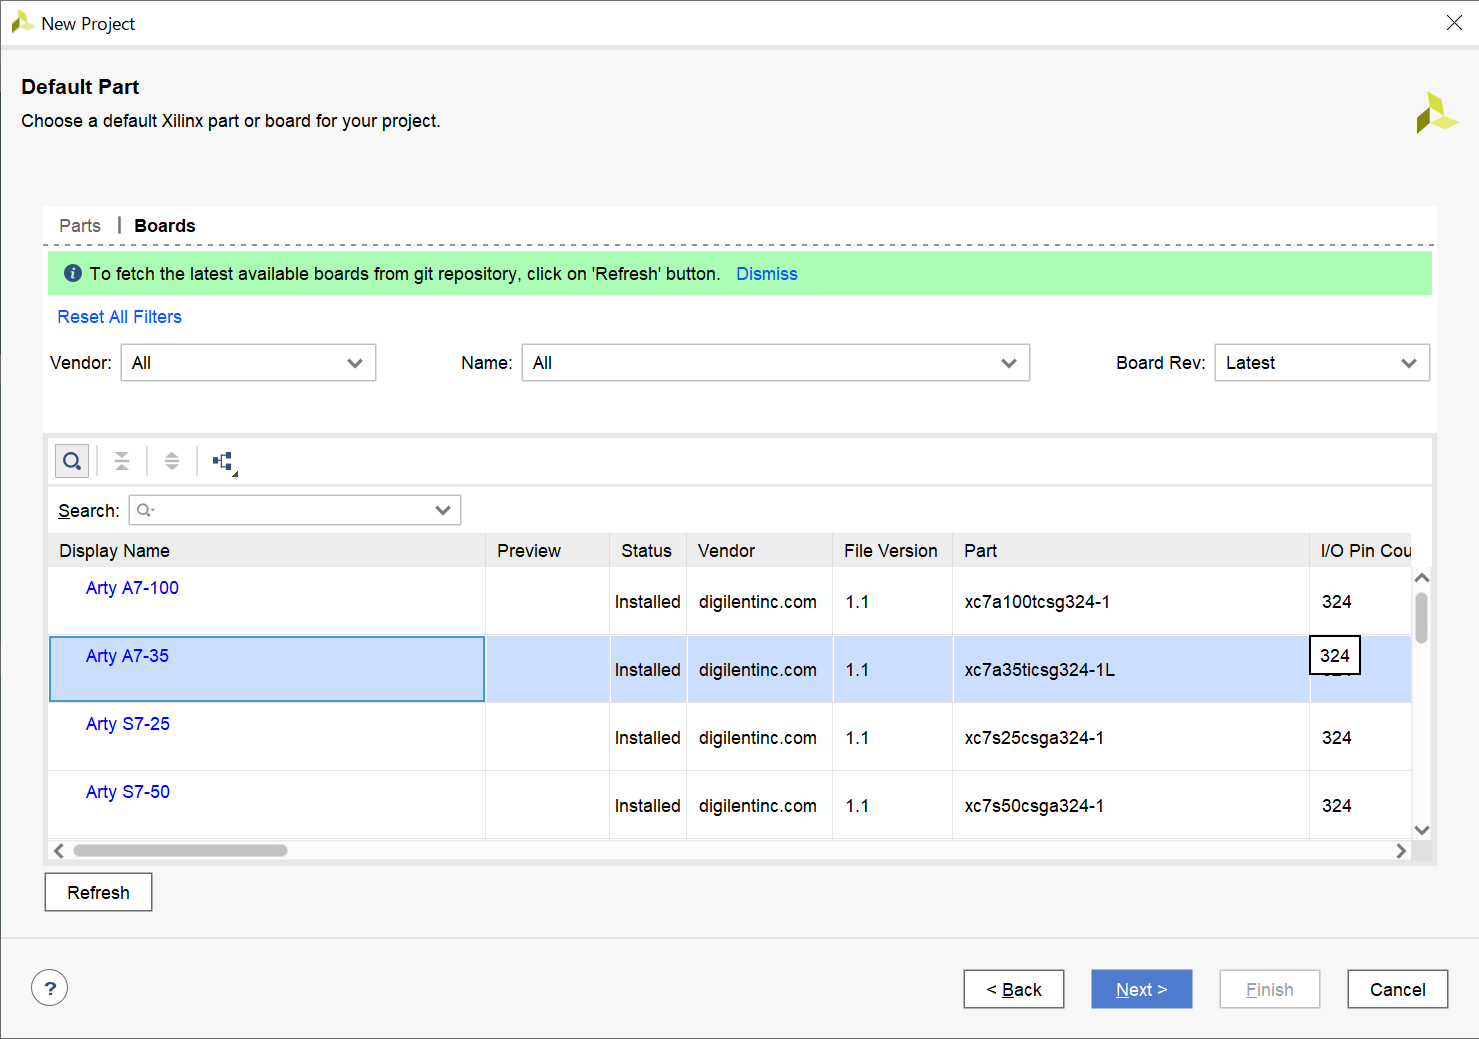Click part cell xc7a100tcsg324-1
This screenshot has width=1479, height=1039.
[1037, 602]
